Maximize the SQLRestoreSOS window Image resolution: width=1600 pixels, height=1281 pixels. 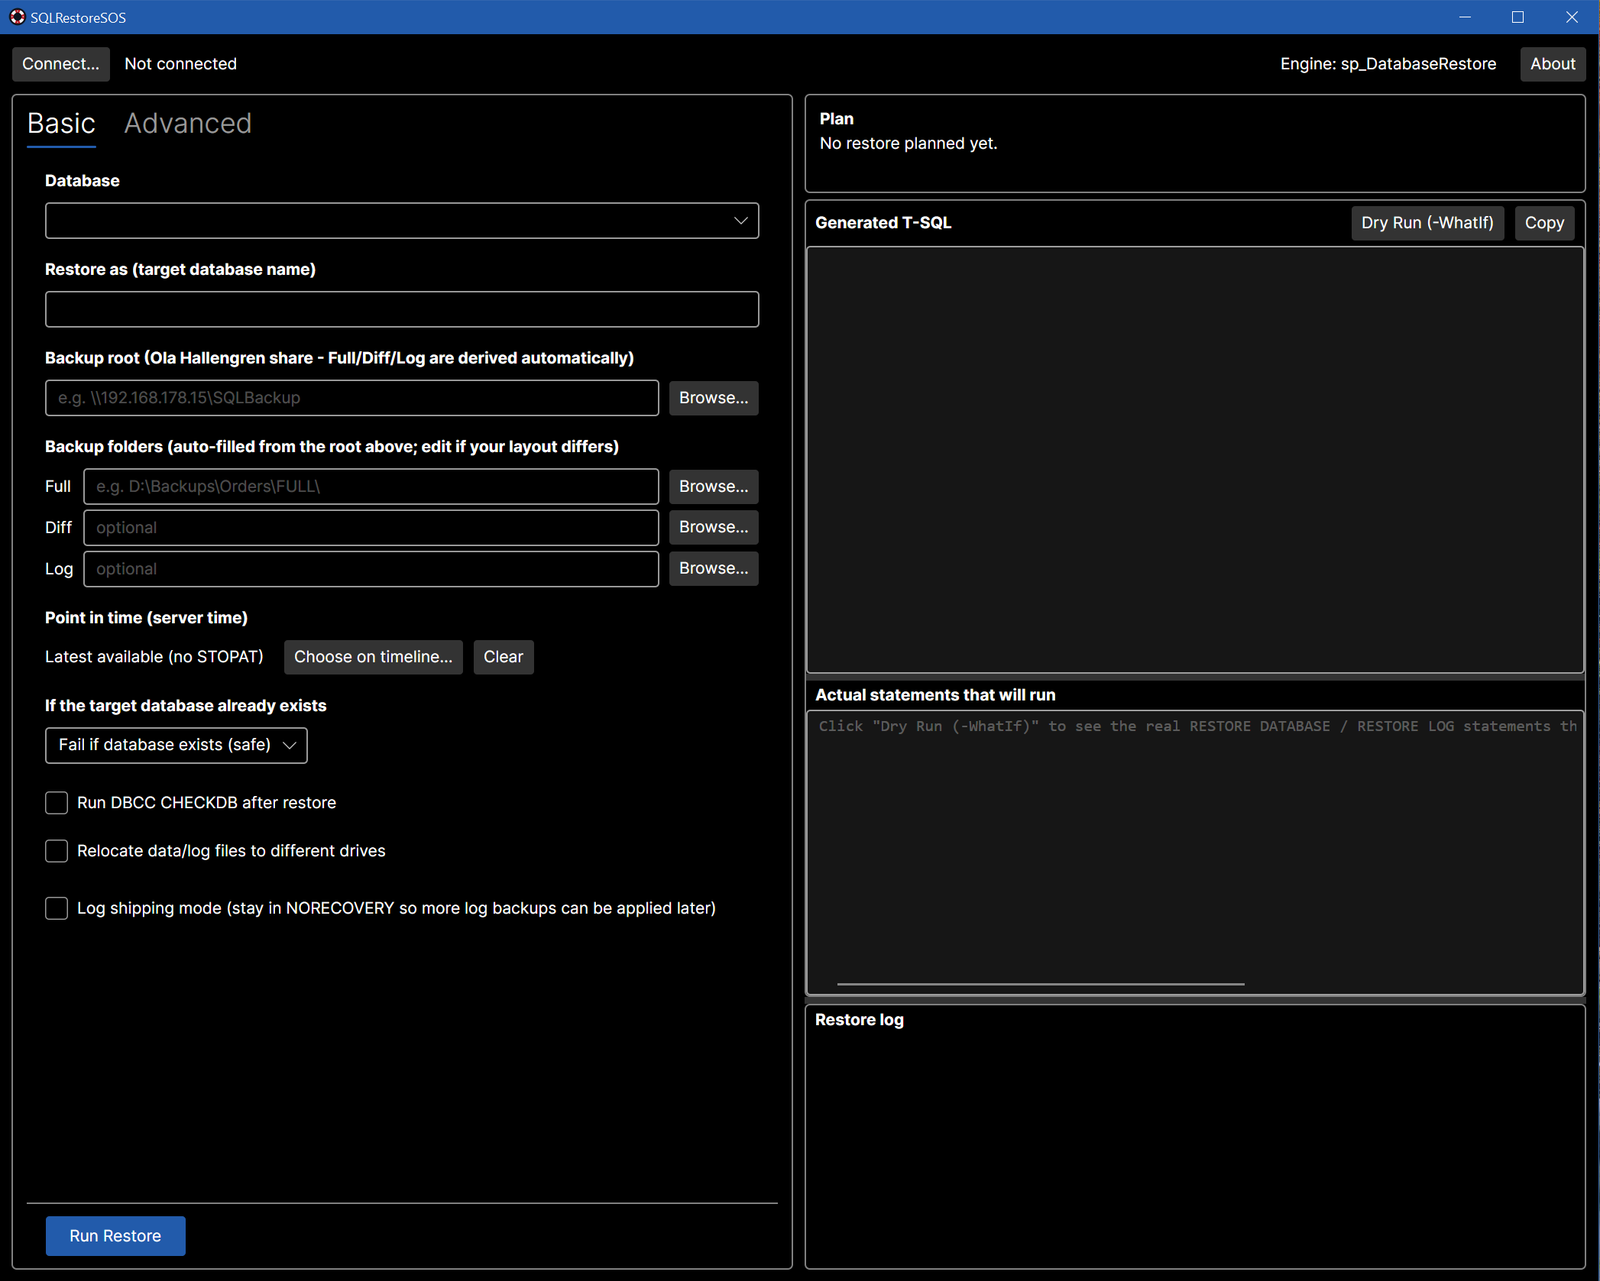[1518, 17]
